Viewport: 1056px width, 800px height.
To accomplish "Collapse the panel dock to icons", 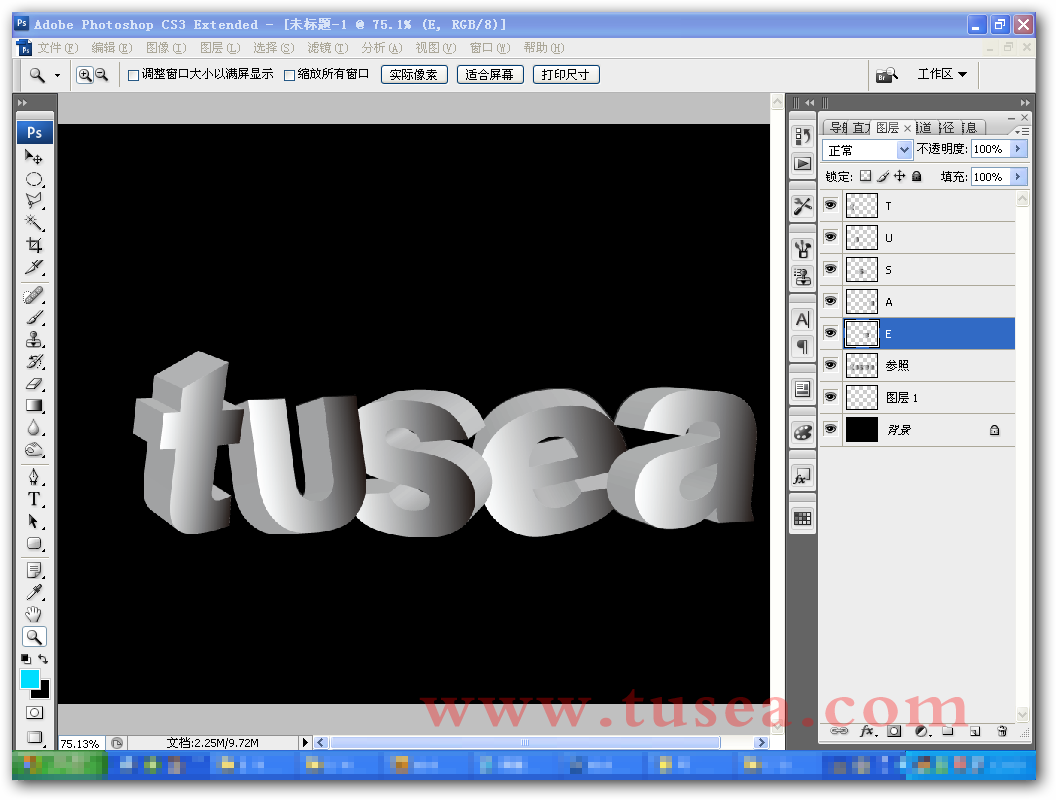I will [x=1025, y=102].
